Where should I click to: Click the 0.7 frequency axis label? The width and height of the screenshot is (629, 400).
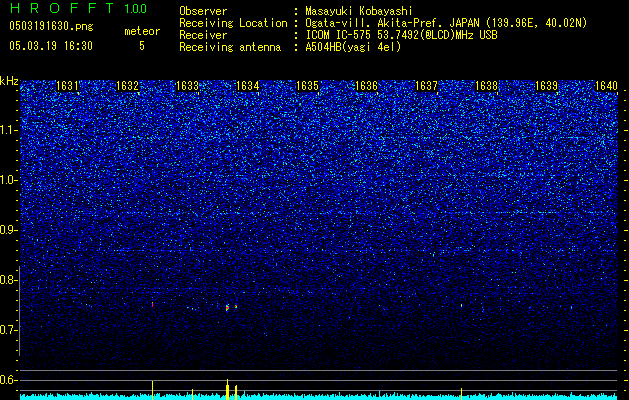coord(8,329)
